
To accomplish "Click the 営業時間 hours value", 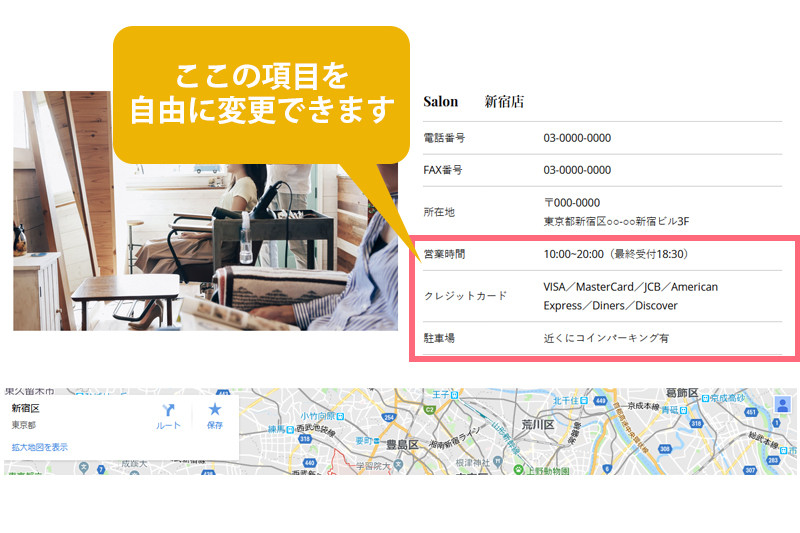I will point(616,254).
